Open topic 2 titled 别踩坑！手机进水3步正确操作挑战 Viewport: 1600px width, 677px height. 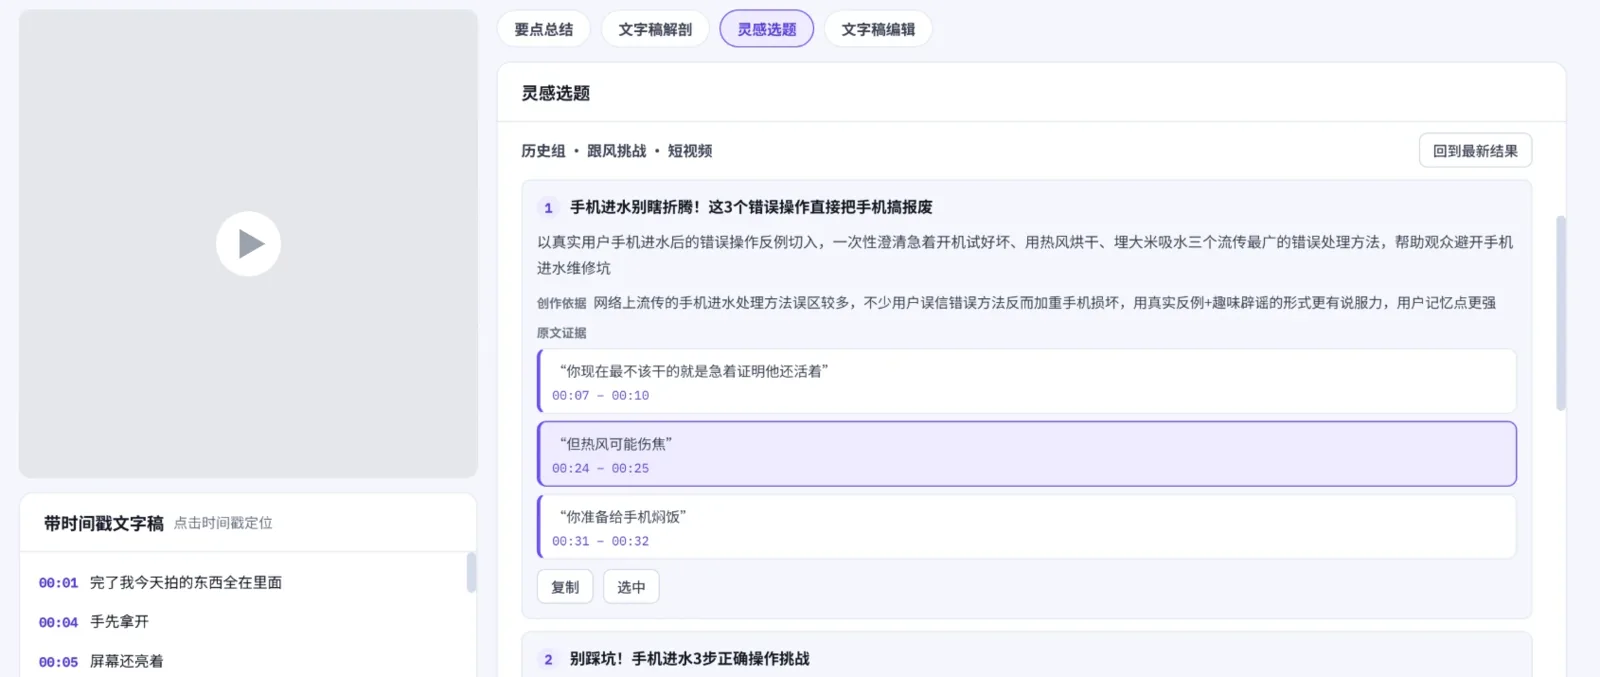coord(690,659)
